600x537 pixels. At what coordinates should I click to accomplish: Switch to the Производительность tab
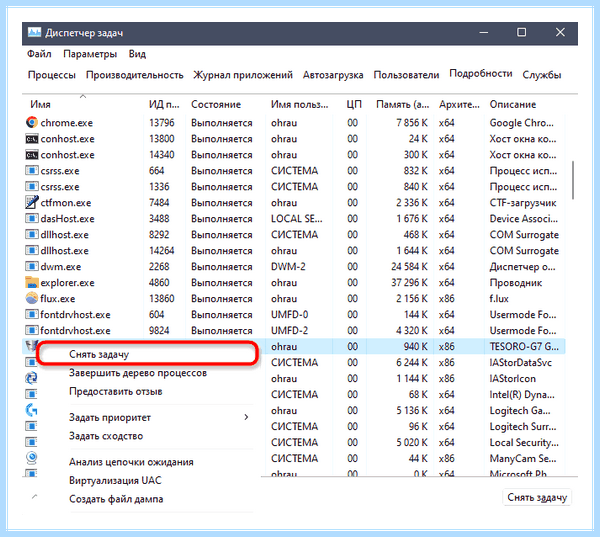click(x=135, y=75)
